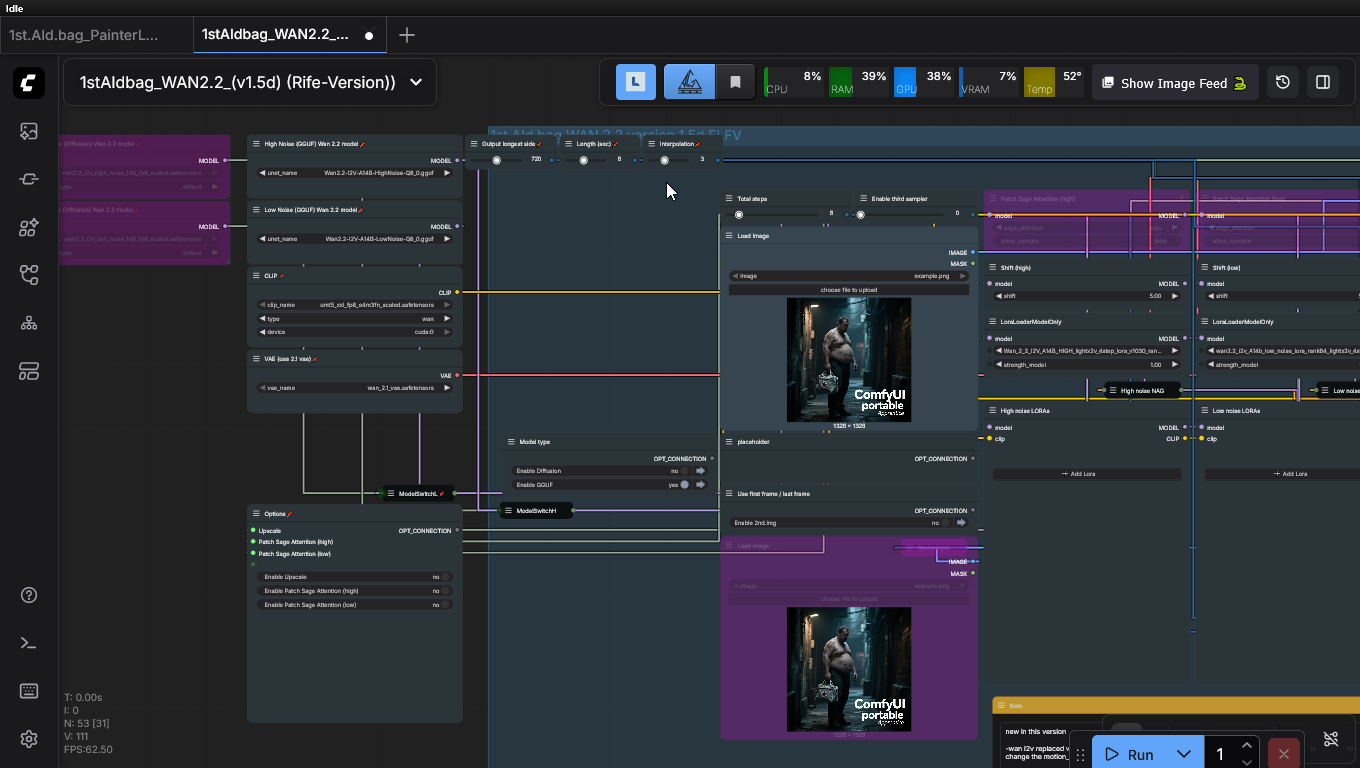Toggle the Enable 2nd.img switch
Viewport: 1360px width, 768px height.
pyautogui.click(x=946, y=523)
